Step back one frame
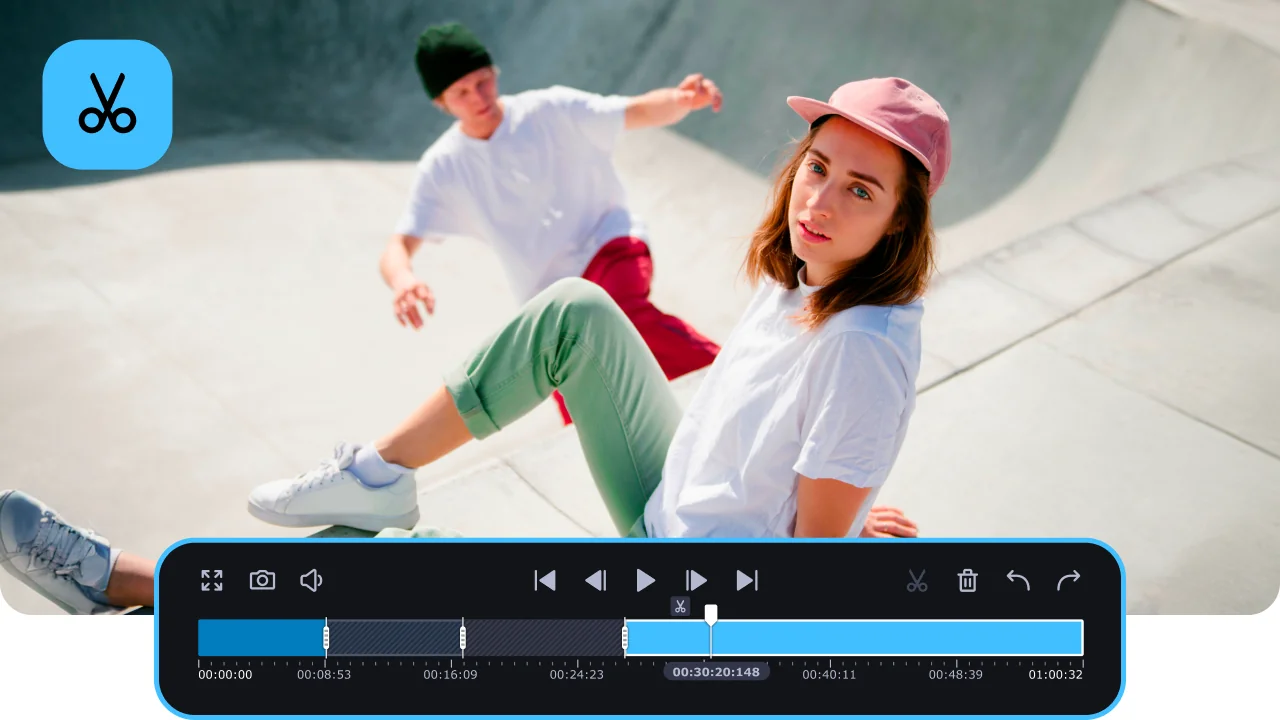Viewport: 1280px width, 720px height. pyautogui.click(x=595, y=580)
